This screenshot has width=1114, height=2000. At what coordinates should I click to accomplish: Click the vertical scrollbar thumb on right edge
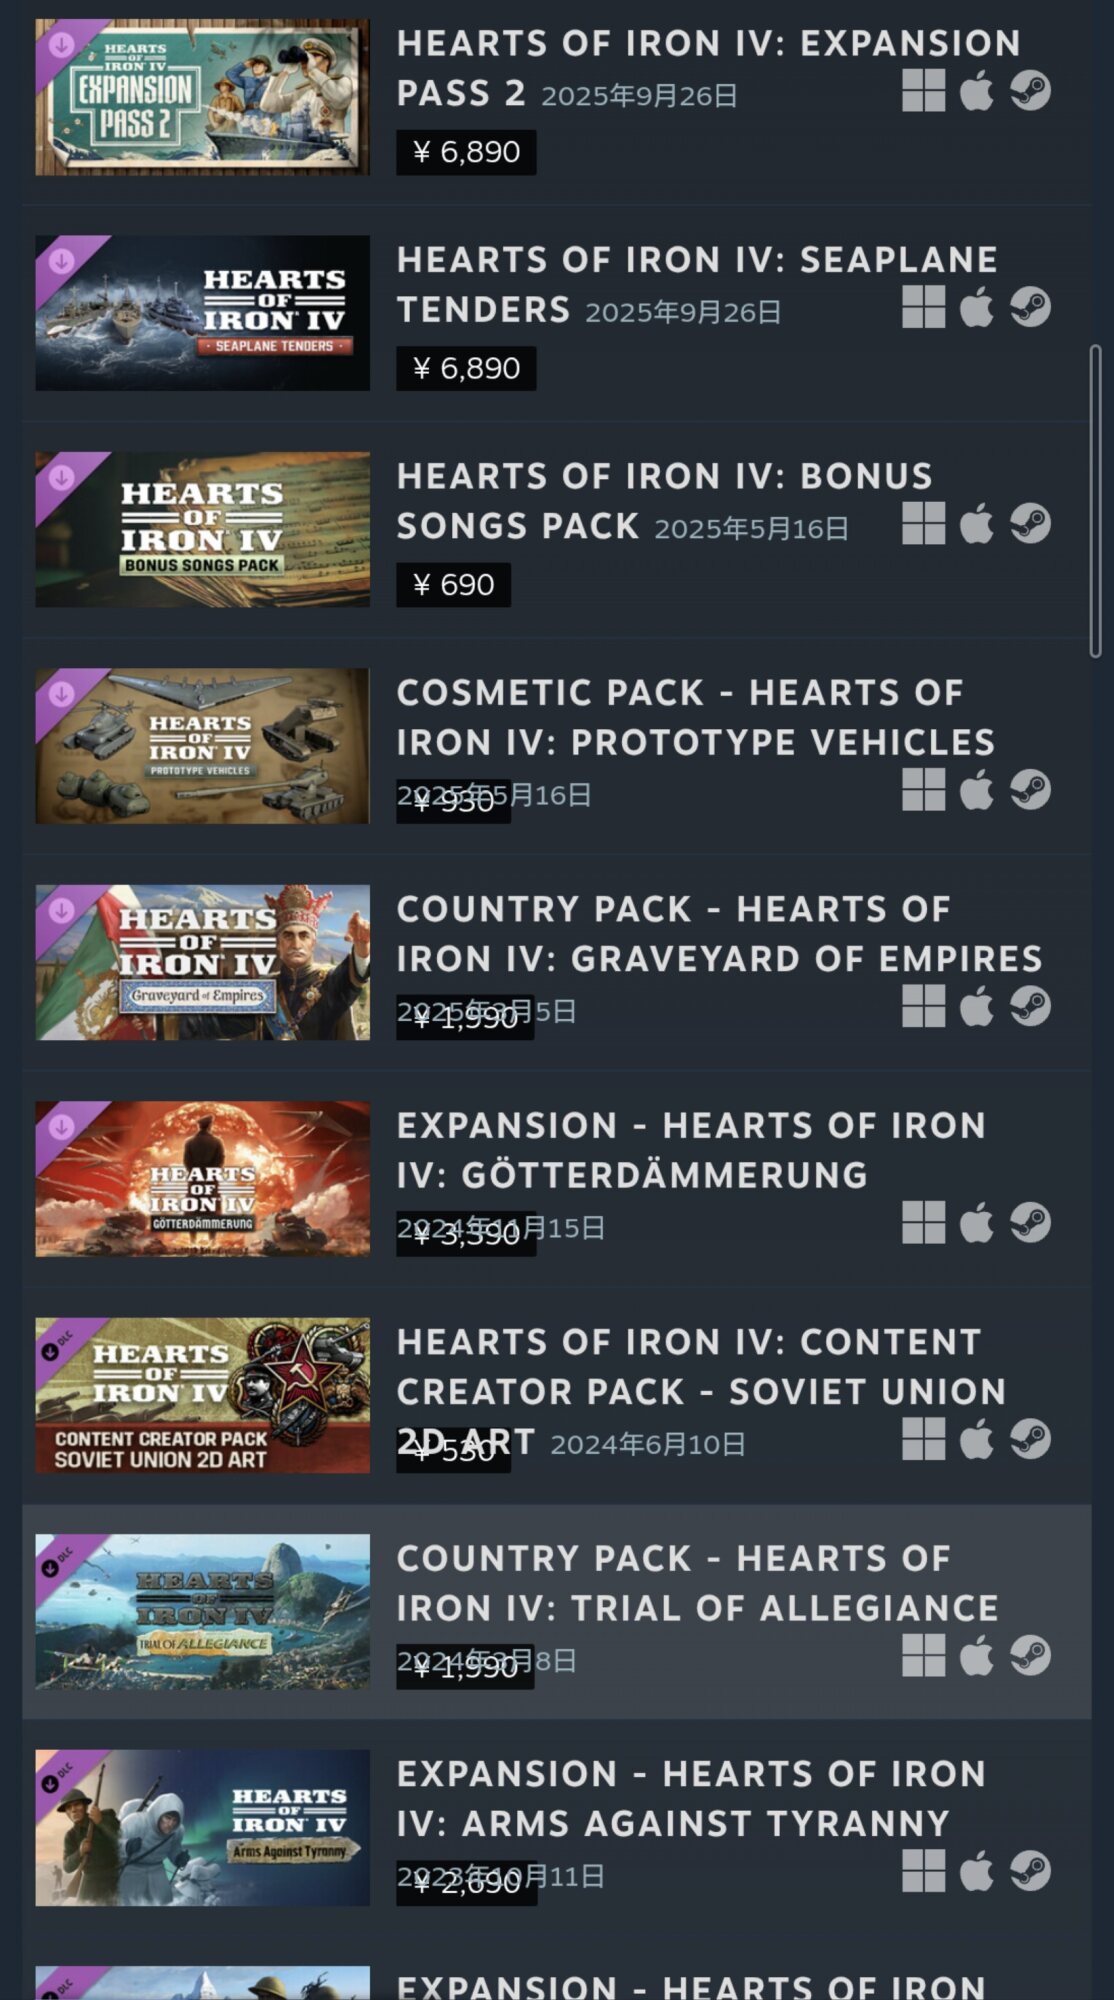click(x=1095, y=501)
